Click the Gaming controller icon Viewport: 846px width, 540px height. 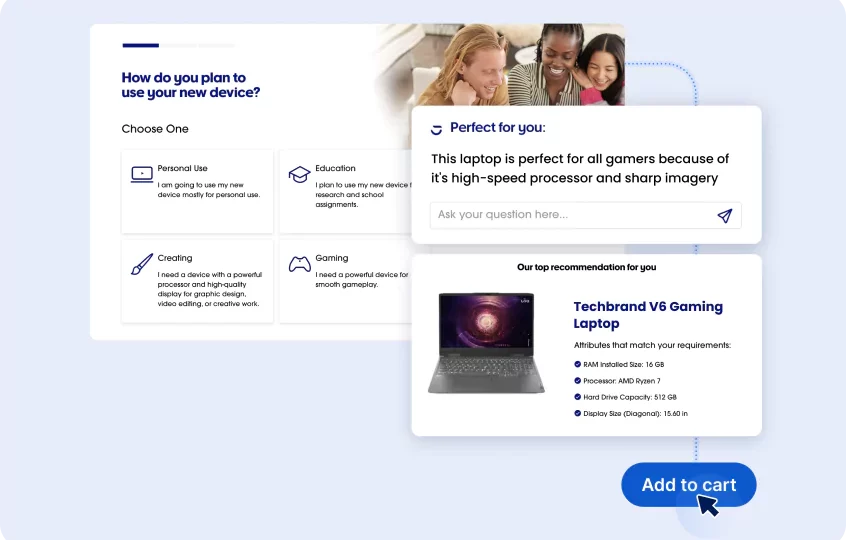pyautogui.click(x=299, y=264)
